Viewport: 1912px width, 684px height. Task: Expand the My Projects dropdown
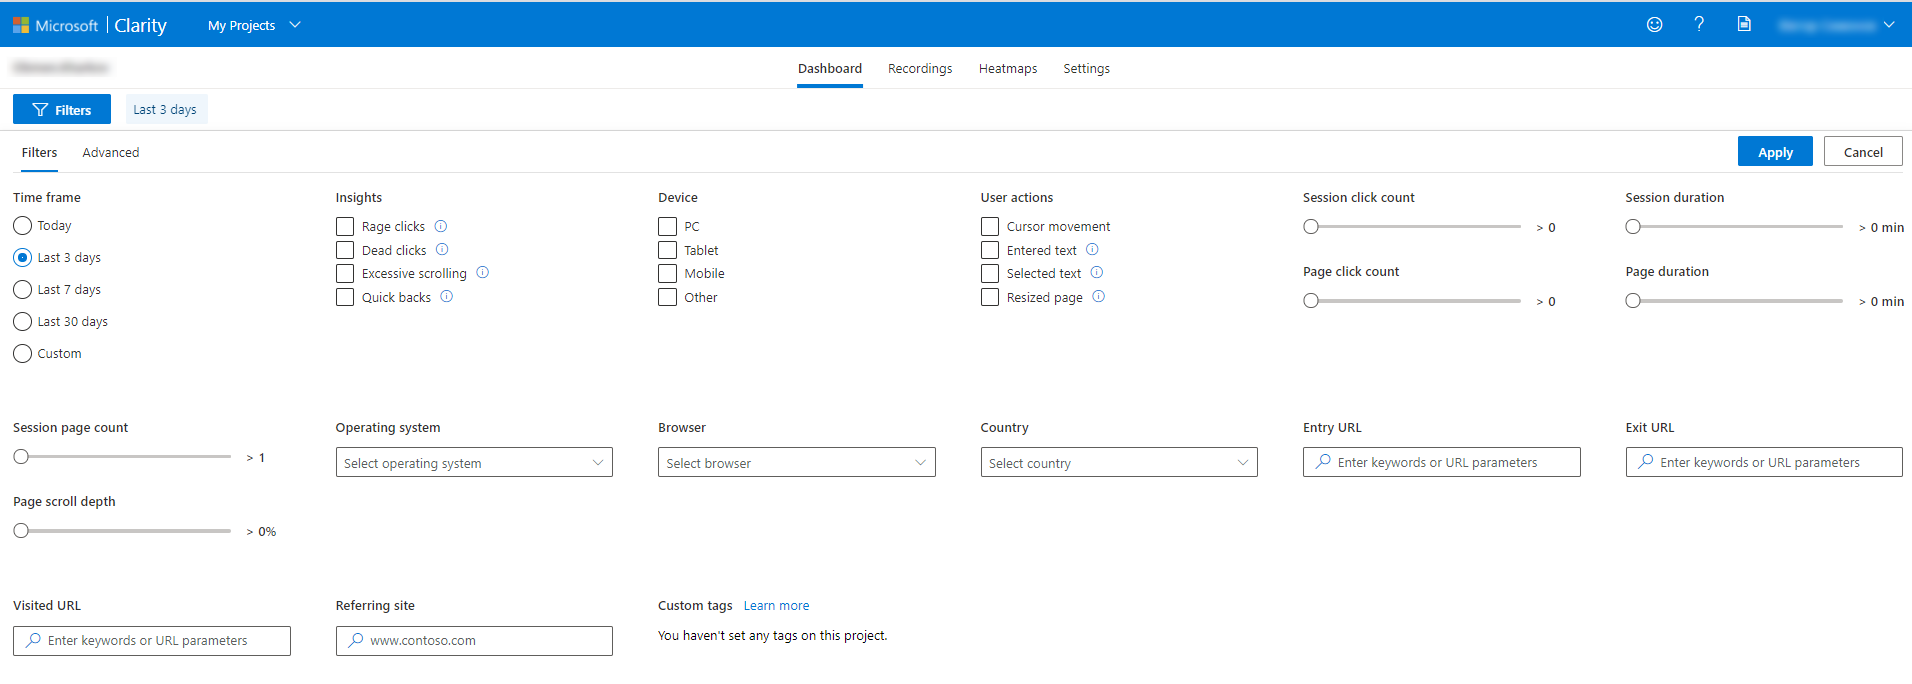tap(254, 25)
